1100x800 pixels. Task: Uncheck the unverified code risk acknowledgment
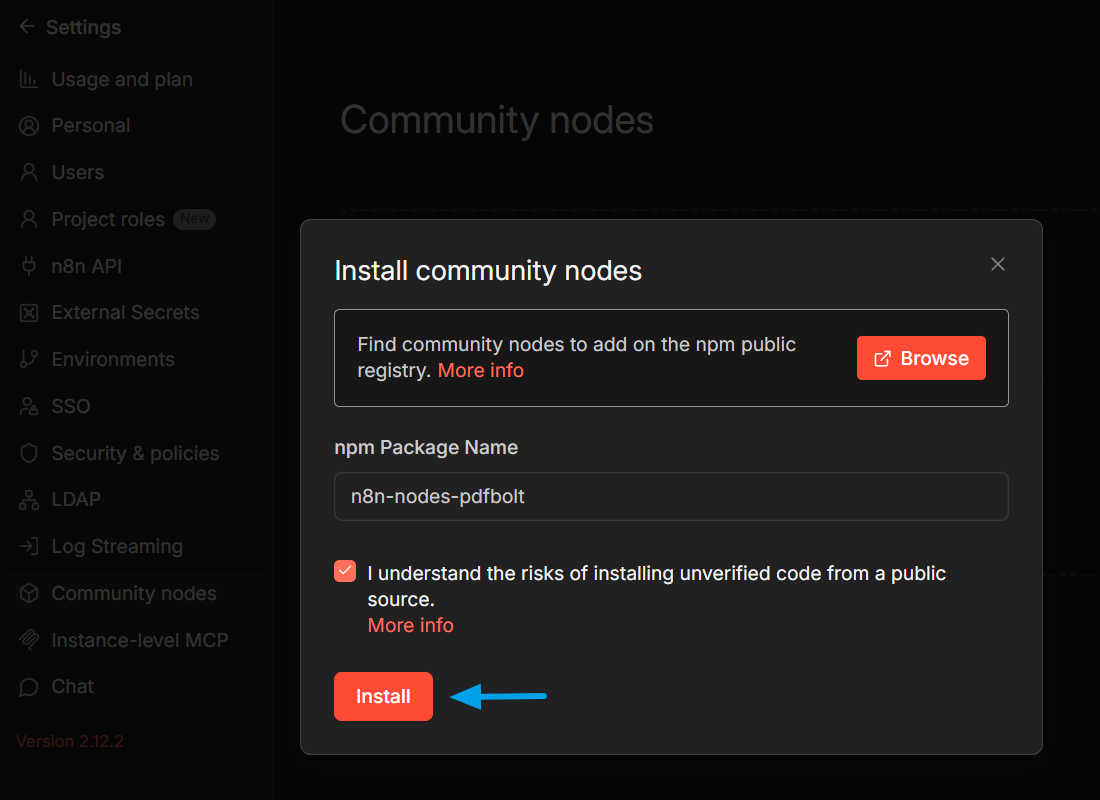click(344, 571)
